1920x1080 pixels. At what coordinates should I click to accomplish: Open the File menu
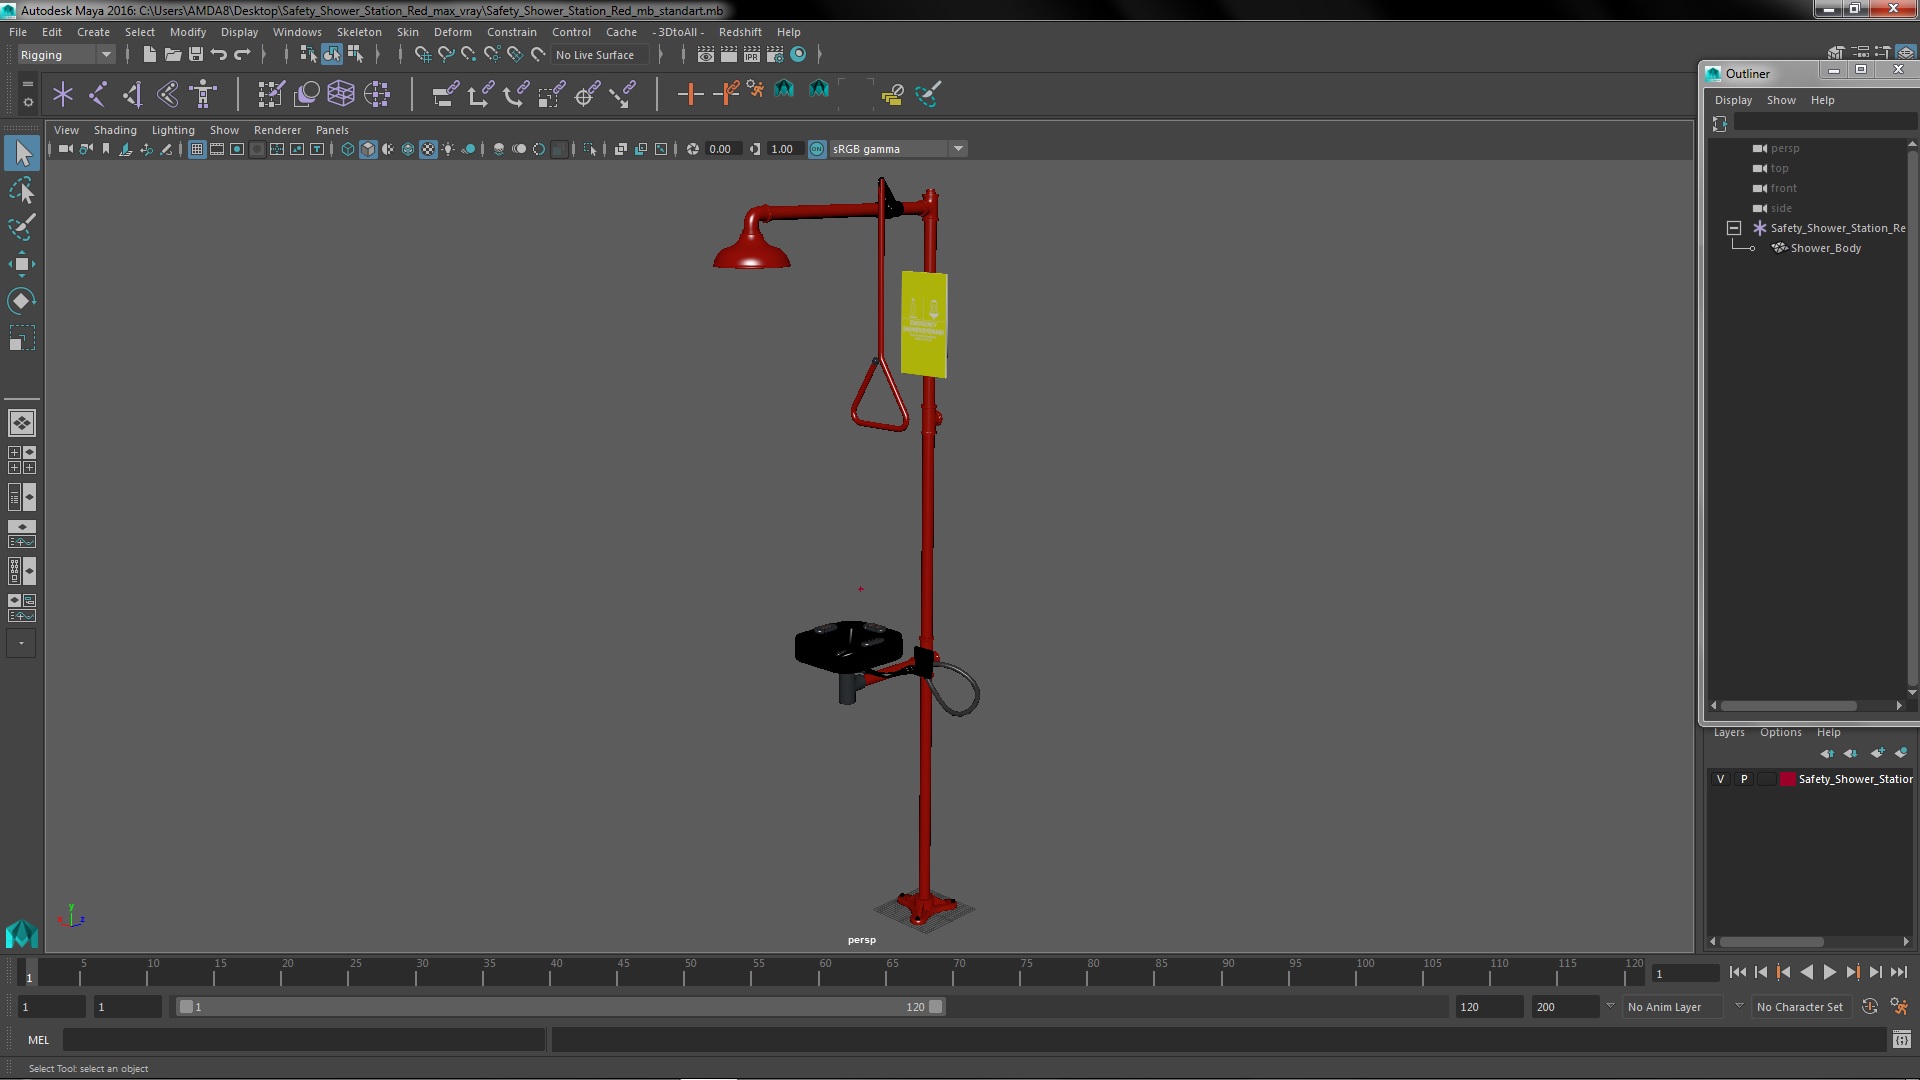(x=18, y=32)
